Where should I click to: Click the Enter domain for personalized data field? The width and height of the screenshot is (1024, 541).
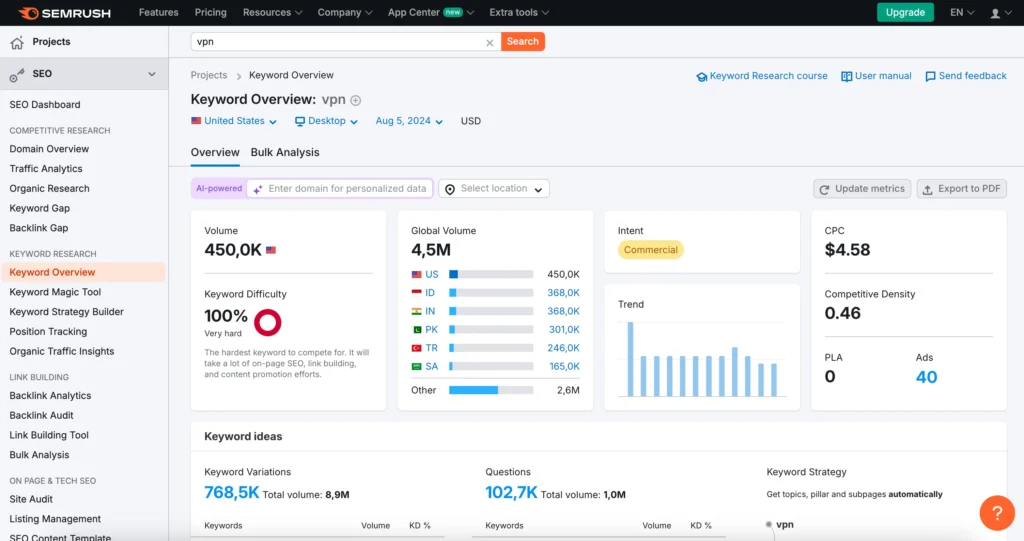point(346,189)
